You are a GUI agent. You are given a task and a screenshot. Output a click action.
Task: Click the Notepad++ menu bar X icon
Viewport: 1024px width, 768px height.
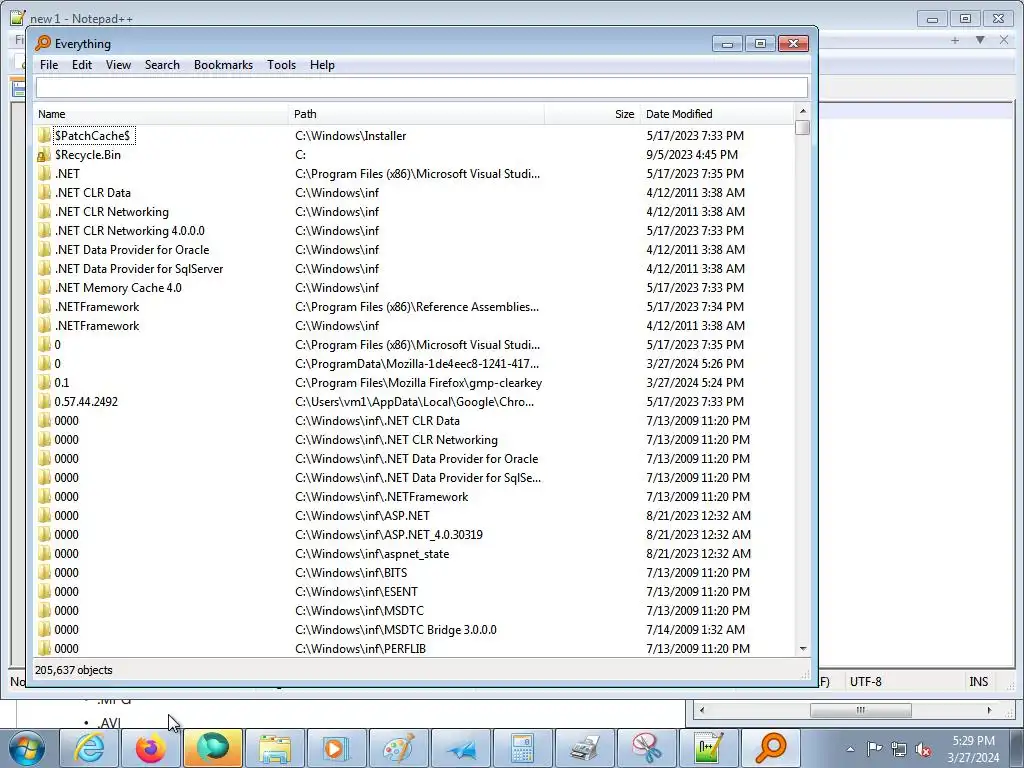point(1004,40)
